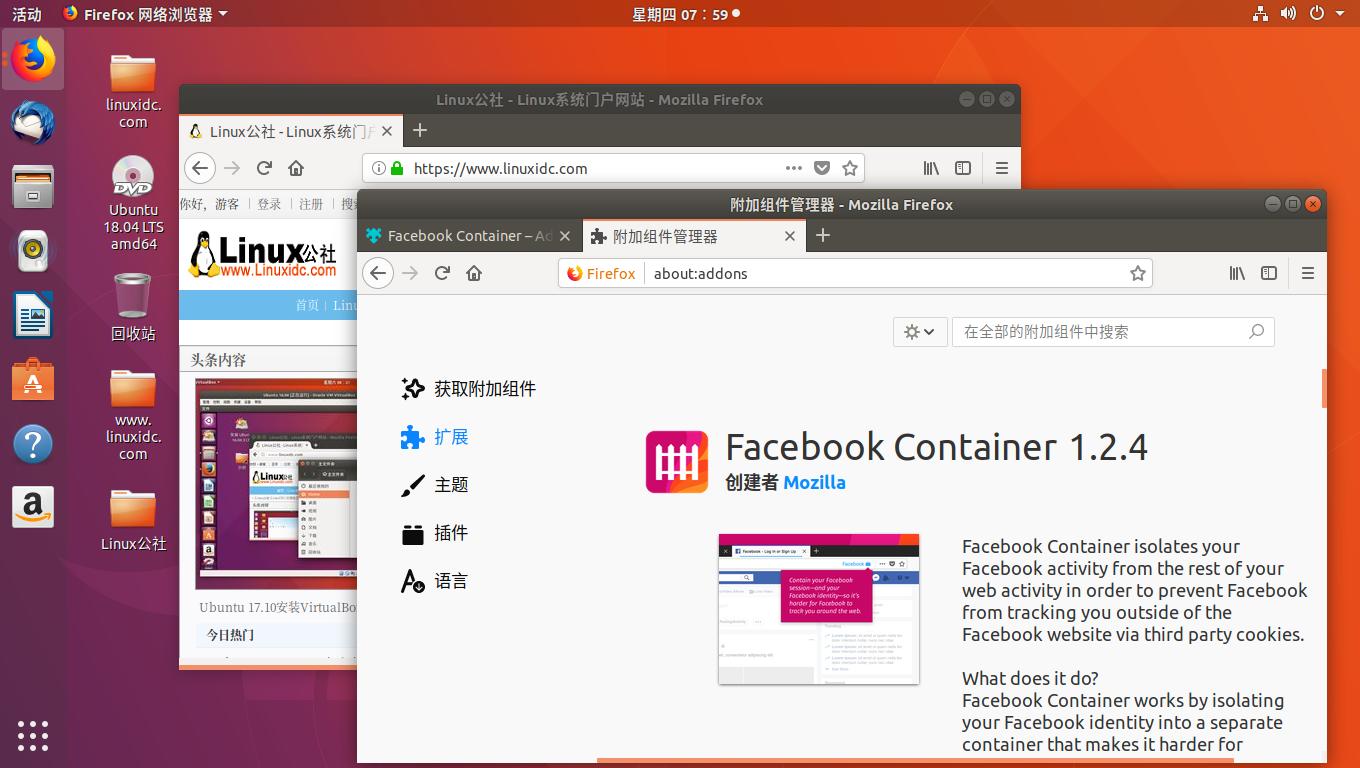Save to Pocket icon in linuxidc address bar
The height and width of the screenshot is (768, 1360).
822,168
